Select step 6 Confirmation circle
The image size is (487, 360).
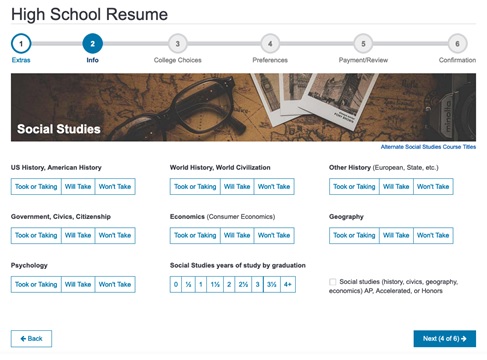pos(457,44)
